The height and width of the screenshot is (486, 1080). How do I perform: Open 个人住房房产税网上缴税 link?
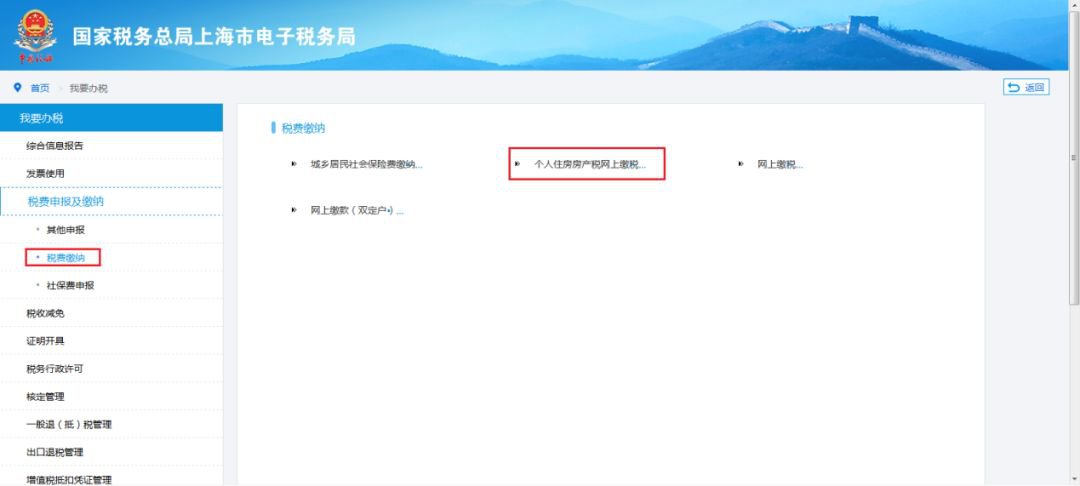(589, 164)
